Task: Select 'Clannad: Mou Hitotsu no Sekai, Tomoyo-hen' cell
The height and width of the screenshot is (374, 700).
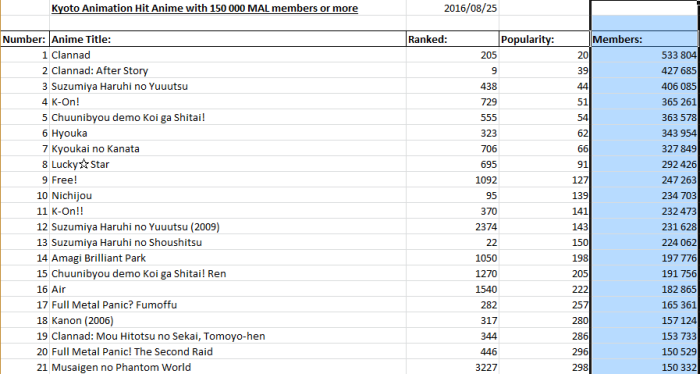Action: point(228,336)
